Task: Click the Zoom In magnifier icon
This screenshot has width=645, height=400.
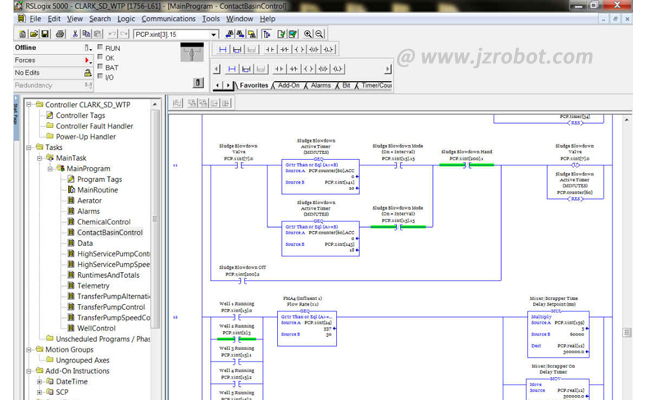Action: [307, 34]
